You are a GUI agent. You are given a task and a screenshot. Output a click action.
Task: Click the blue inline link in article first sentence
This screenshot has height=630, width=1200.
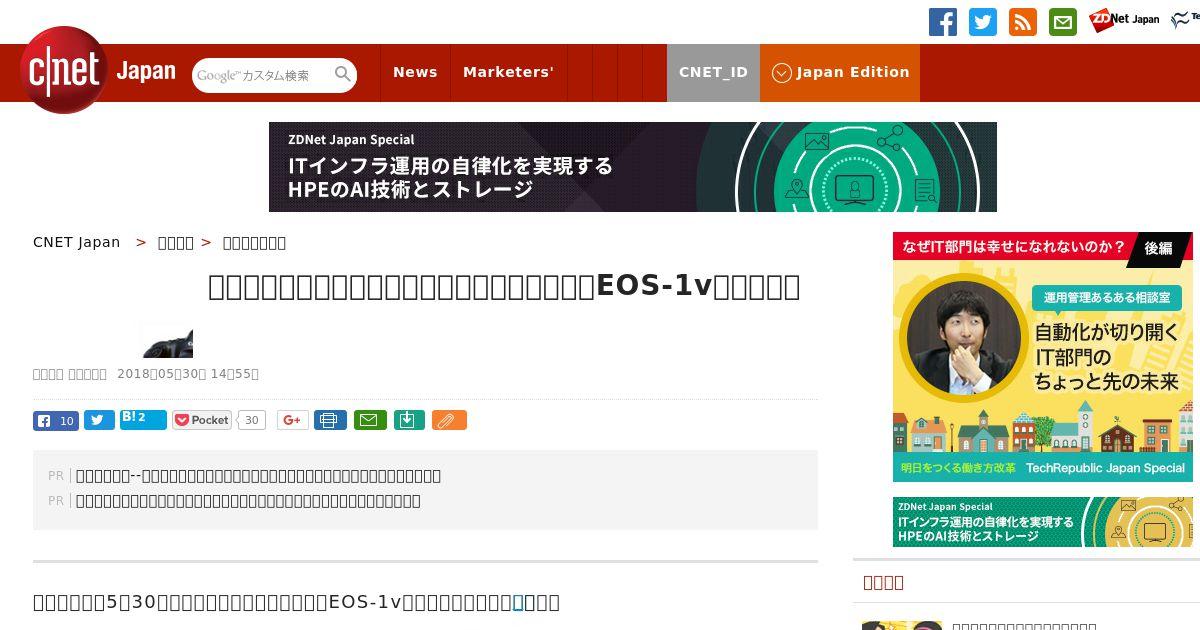coord(518,602)
